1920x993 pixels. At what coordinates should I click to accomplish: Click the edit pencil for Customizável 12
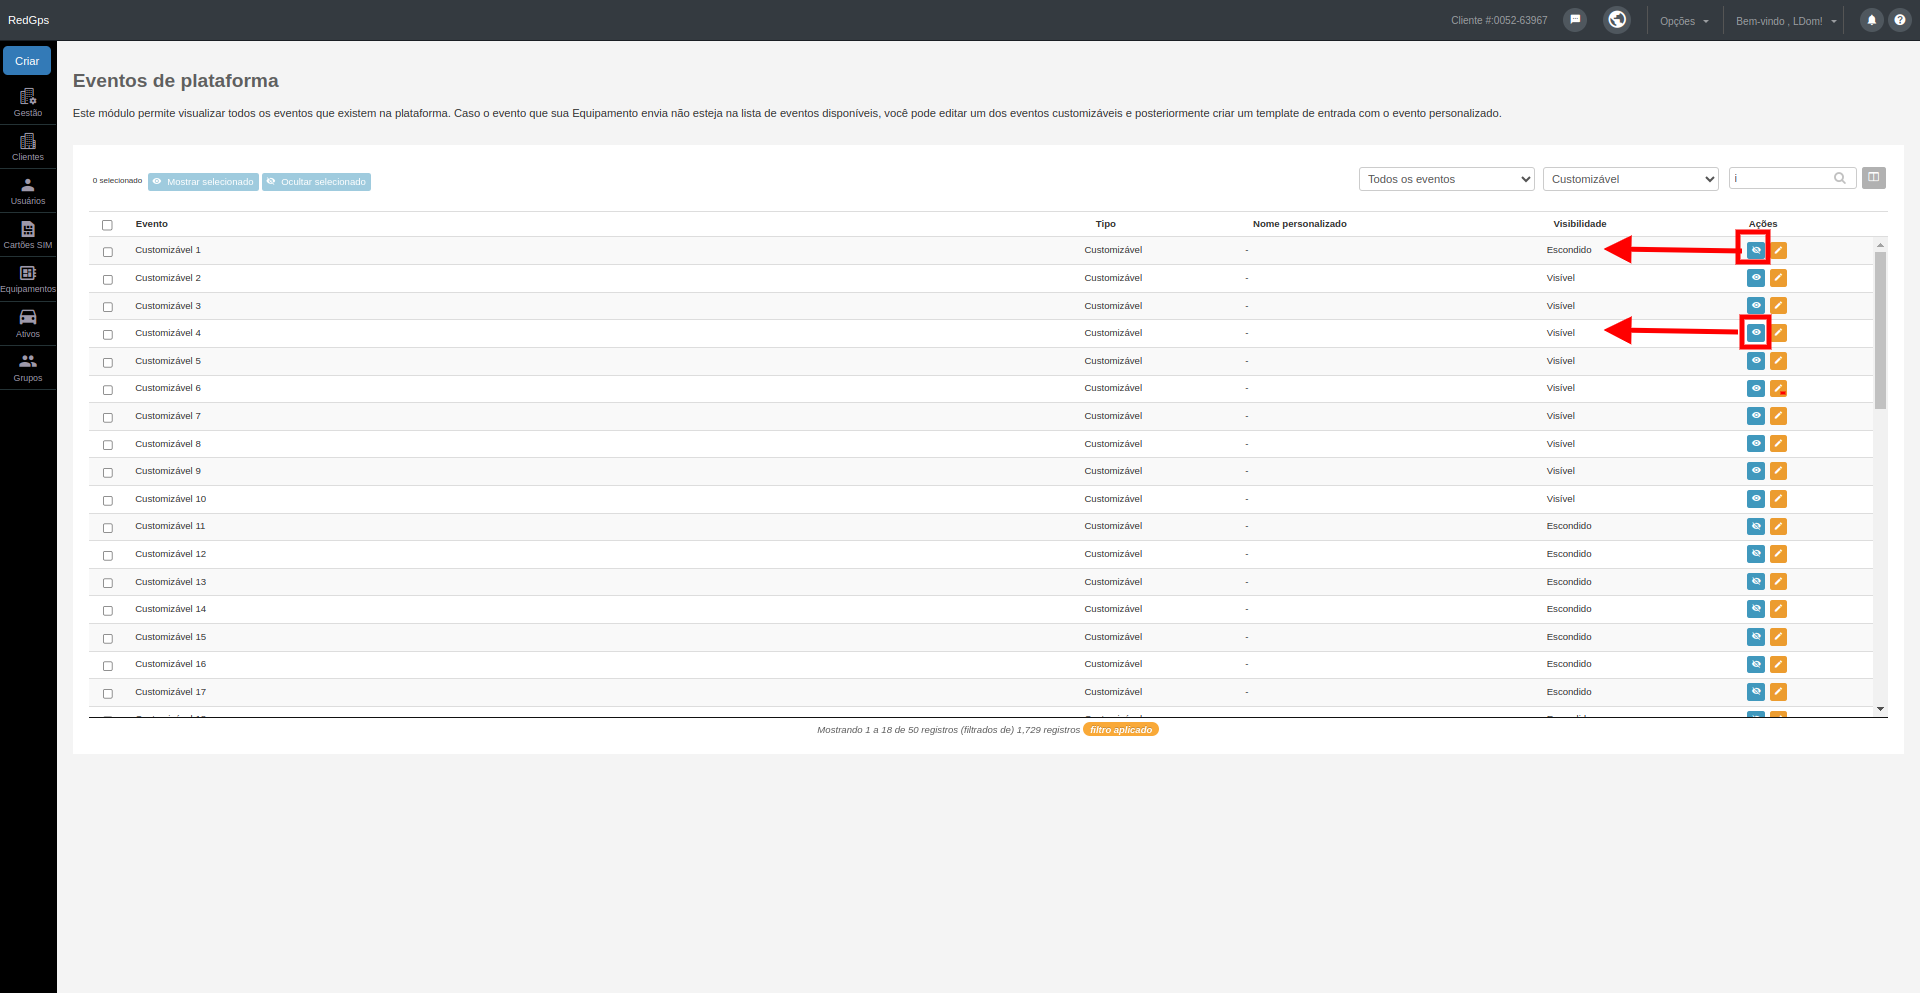click(1778, 554)
